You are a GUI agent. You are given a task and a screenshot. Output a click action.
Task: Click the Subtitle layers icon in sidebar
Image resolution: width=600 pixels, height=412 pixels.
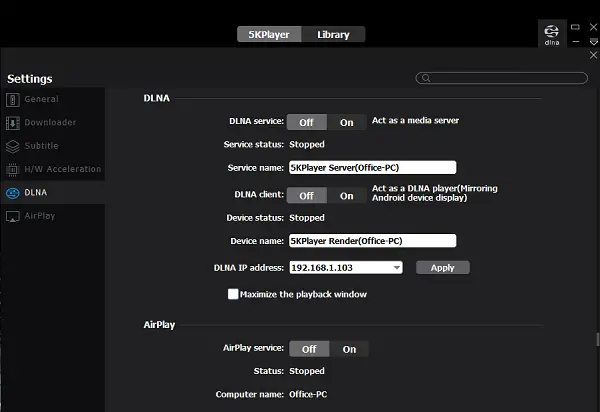pyautogui.click(x=13, y=146)
